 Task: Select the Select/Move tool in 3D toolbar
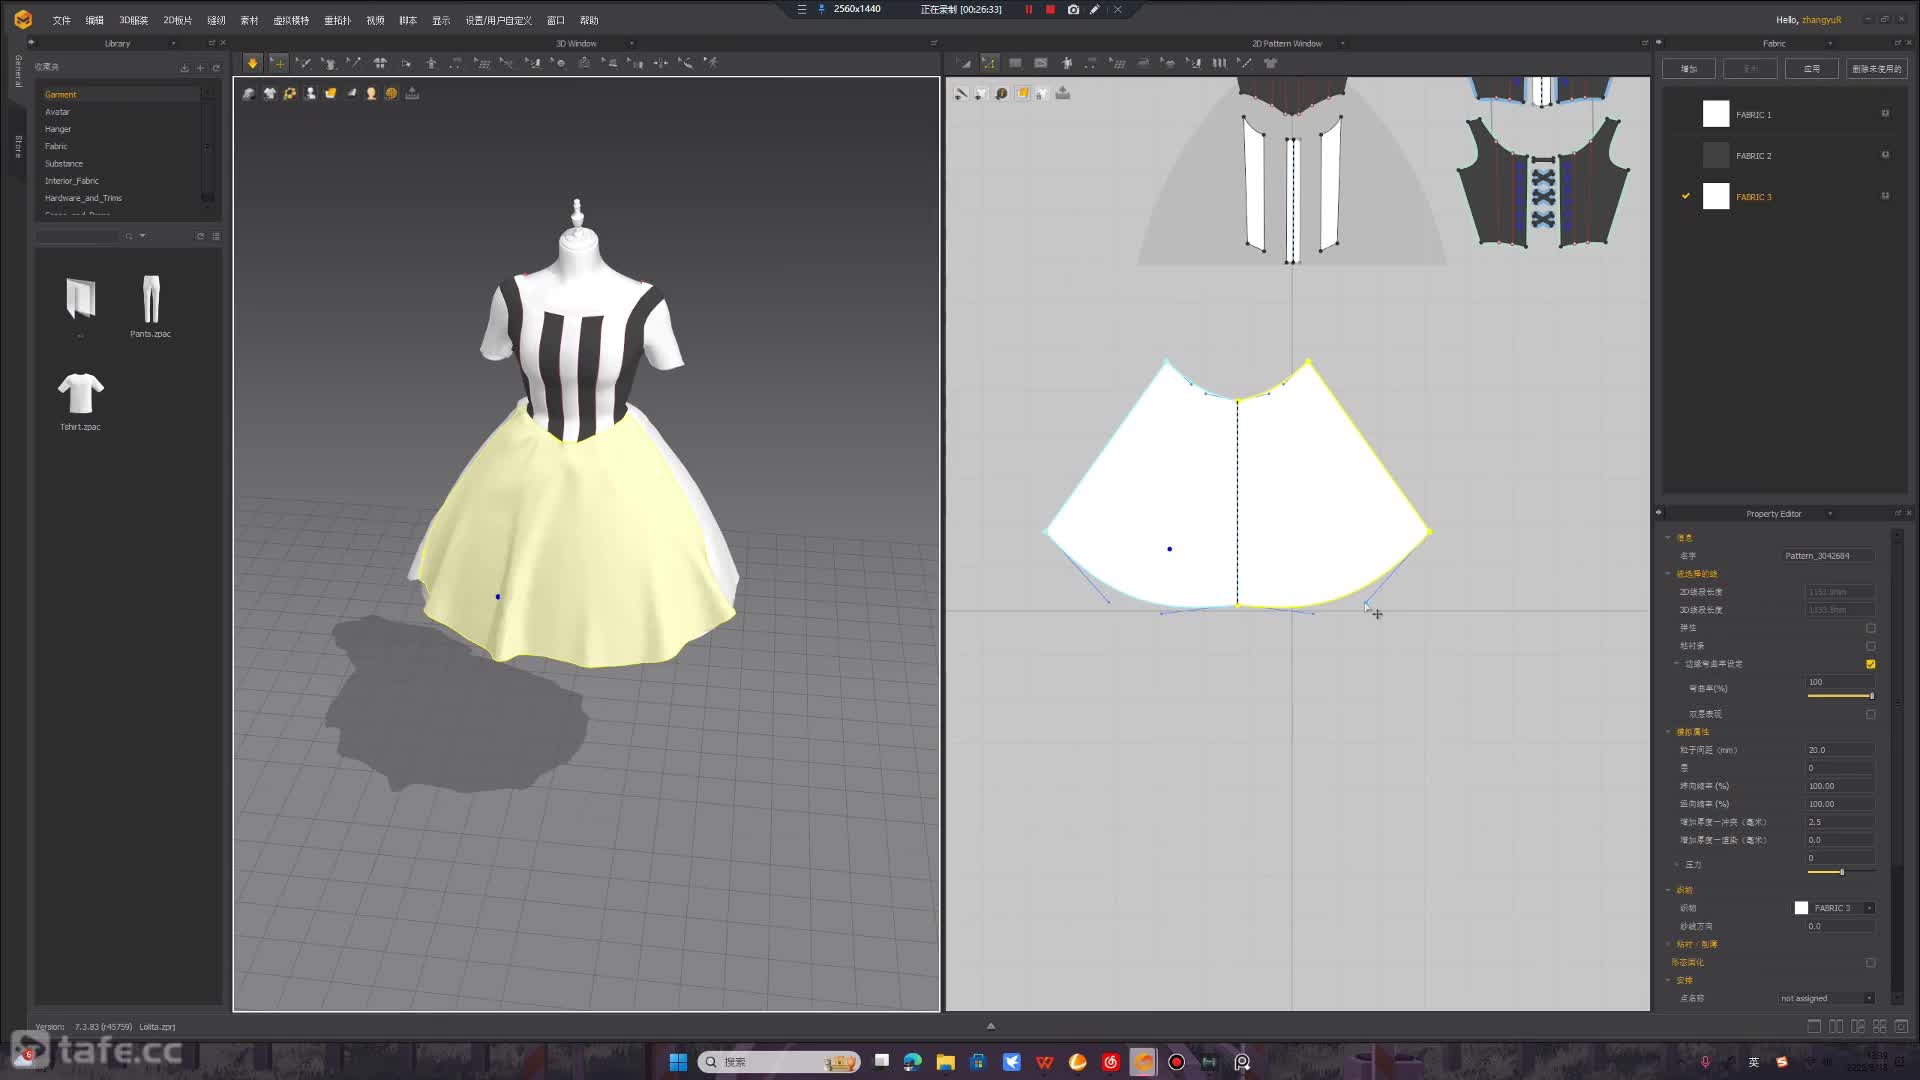pos(278,63)
